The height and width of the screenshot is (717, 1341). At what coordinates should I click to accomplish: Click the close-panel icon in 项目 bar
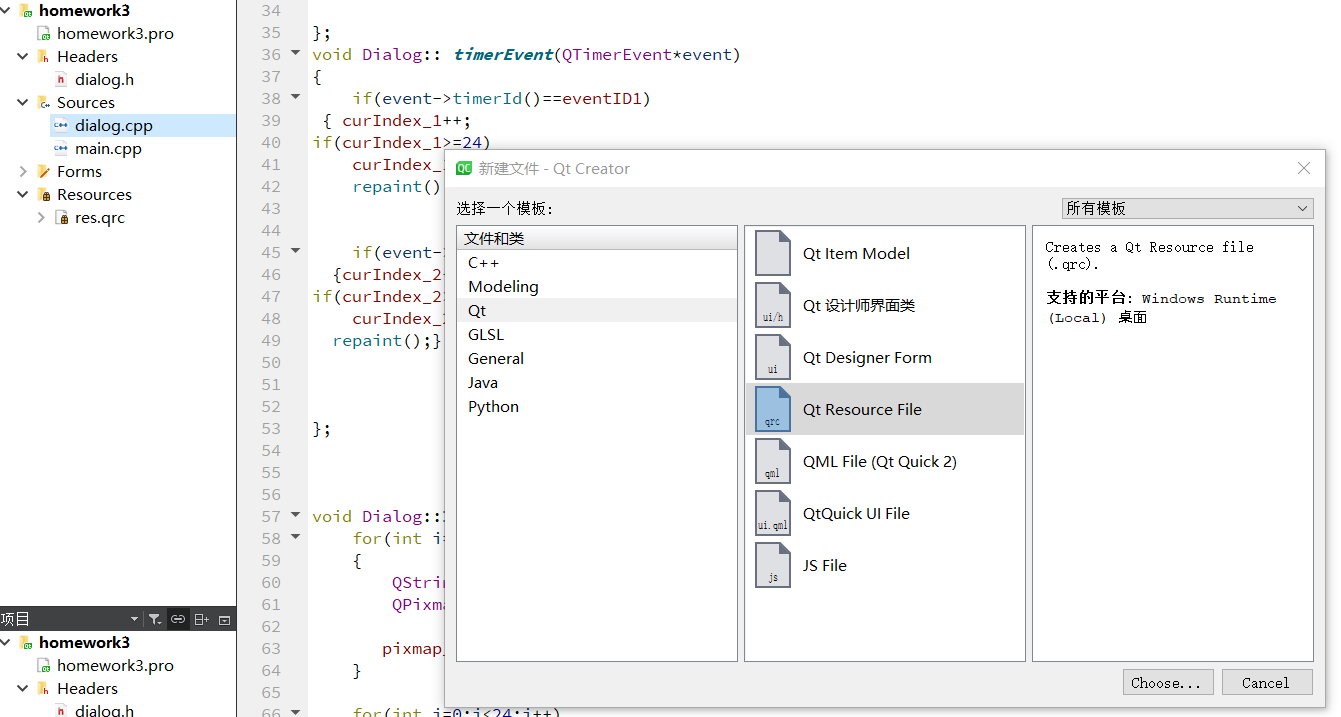[x=224, y=619]
